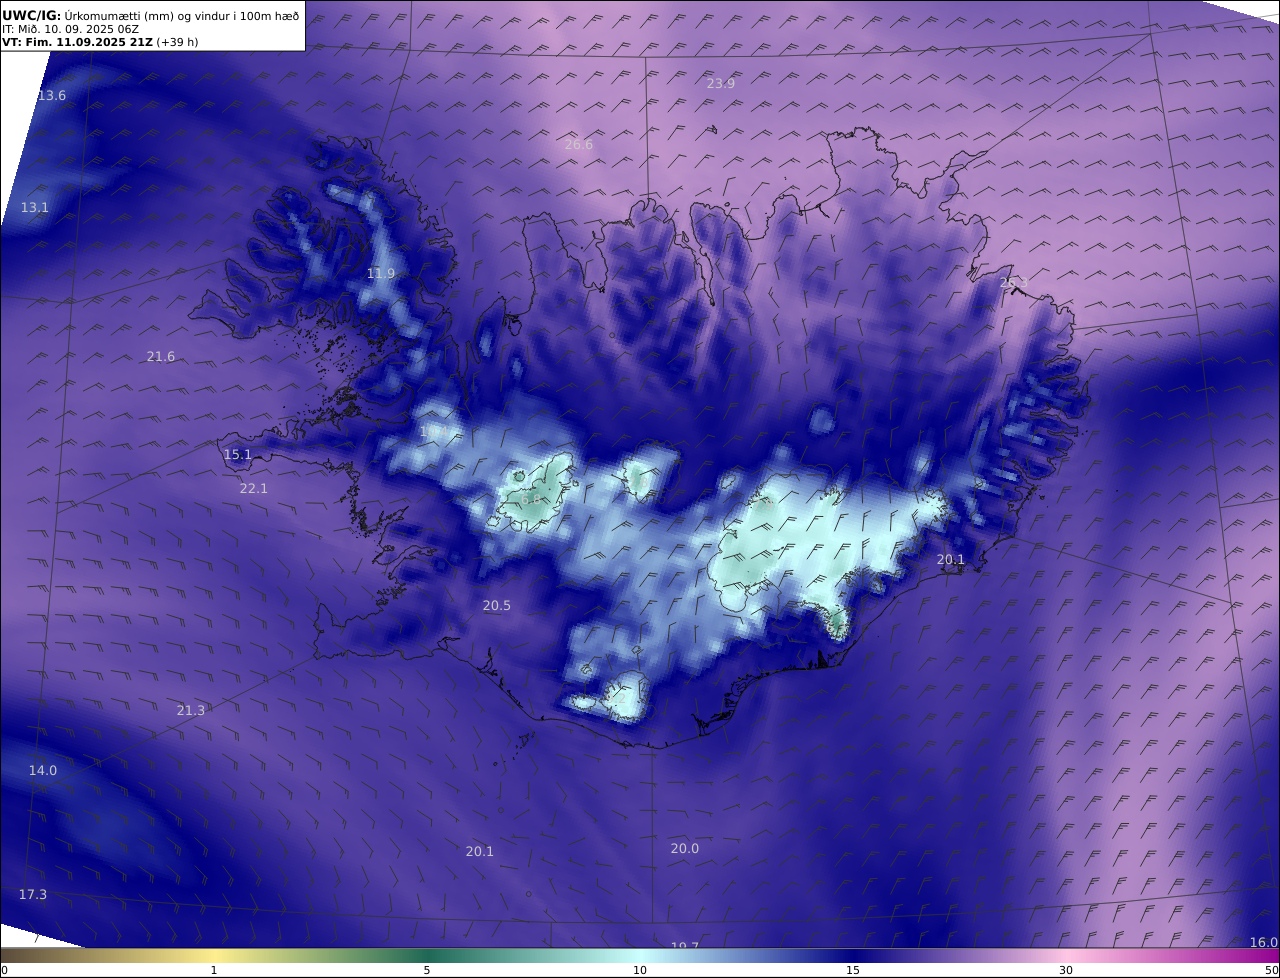
Task: Click the map title line starting with UWC/IG
Action: click(151, 15)
